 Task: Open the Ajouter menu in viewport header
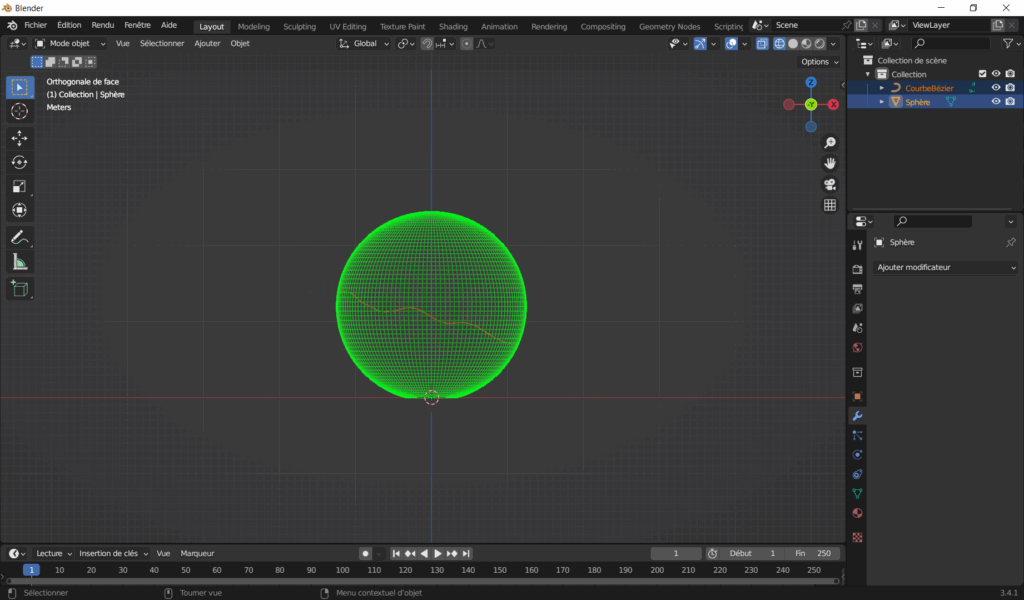point(207,44)
